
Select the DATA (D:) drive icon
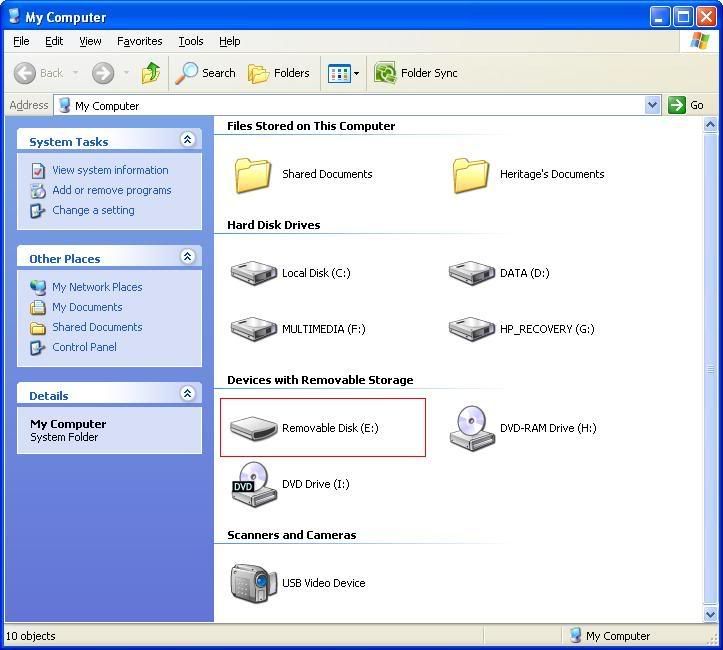pyautogui.click(x=471, y=273)
